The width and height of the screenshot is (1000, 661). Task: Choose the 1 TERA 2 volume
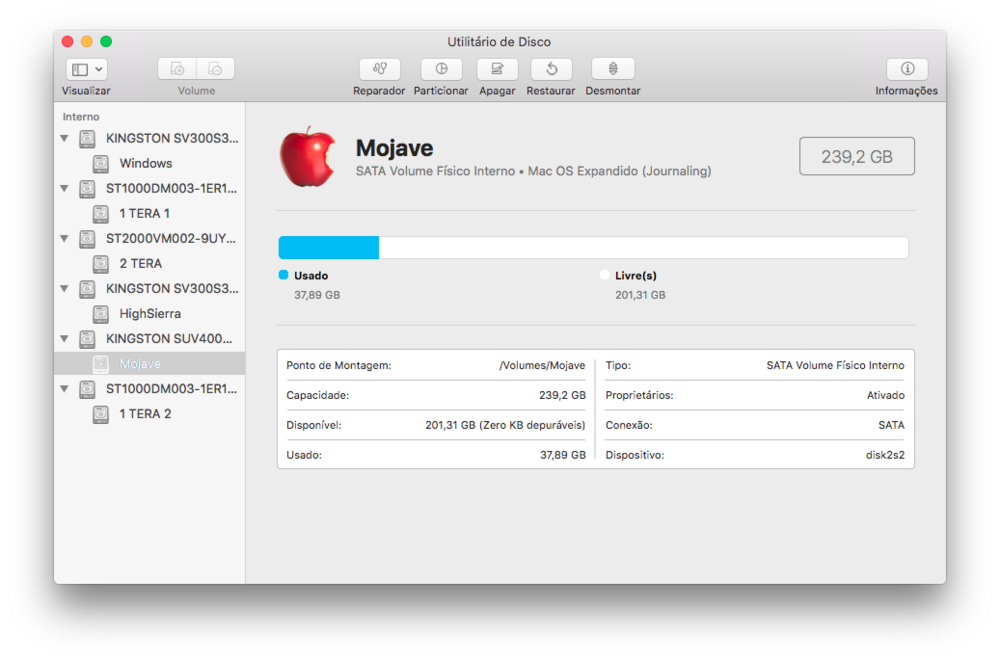(x=145, y=414)
